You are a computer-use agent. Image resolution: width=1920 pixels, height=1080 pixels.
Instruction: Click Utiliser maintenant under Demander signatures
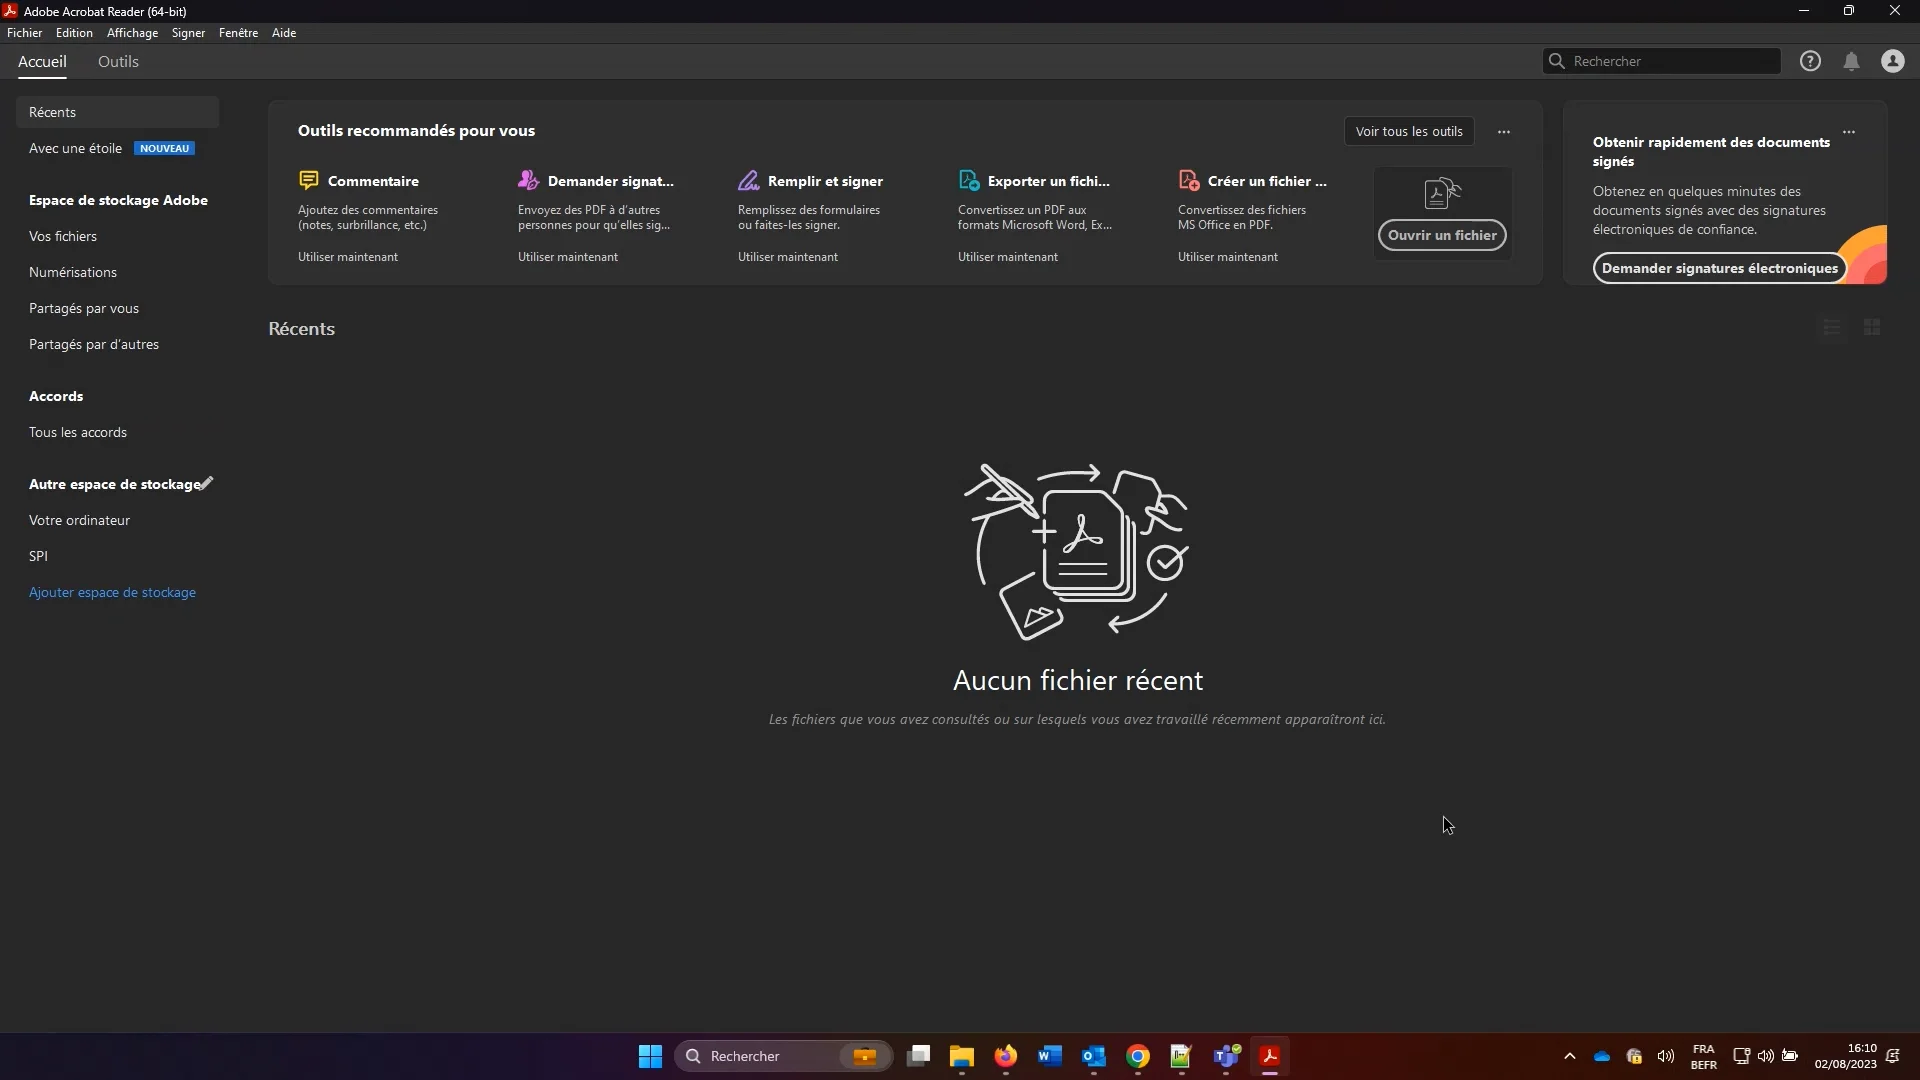point(568,257)
